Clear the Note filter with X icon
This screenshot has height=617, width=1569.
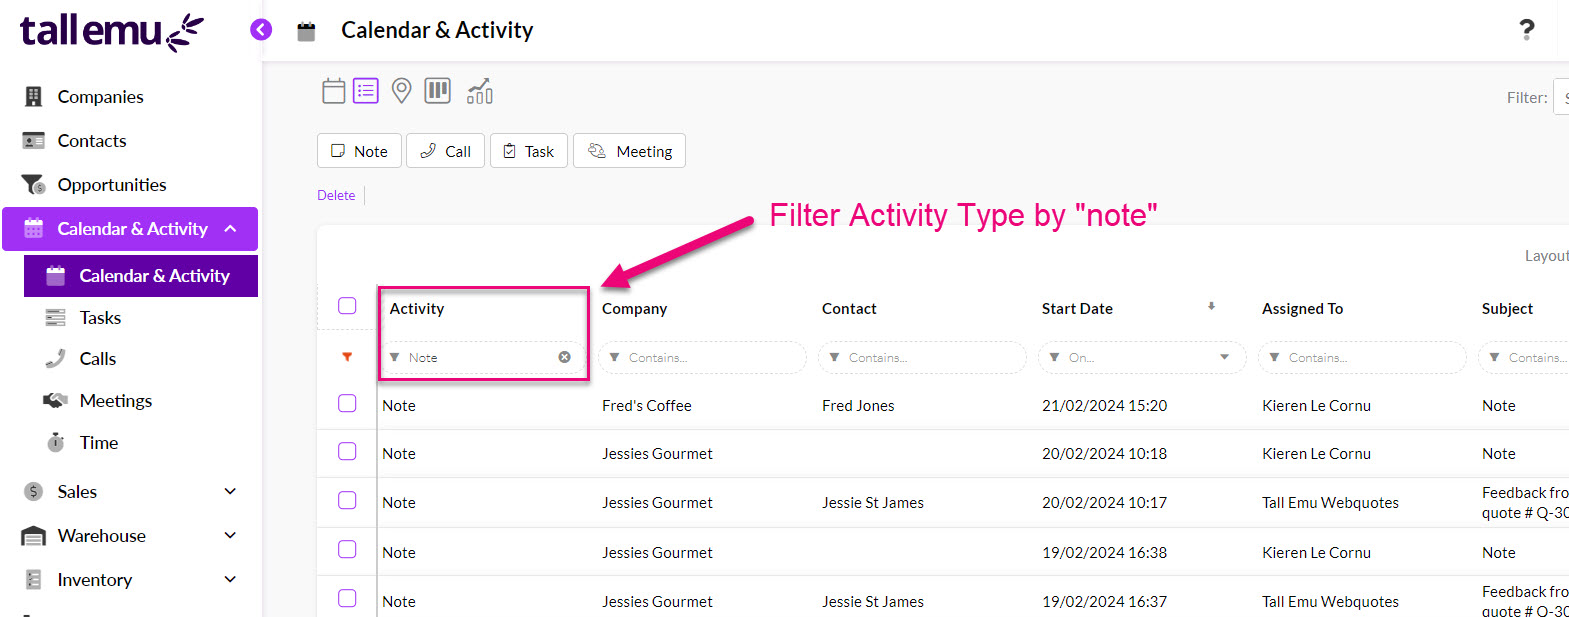[564, 357]
